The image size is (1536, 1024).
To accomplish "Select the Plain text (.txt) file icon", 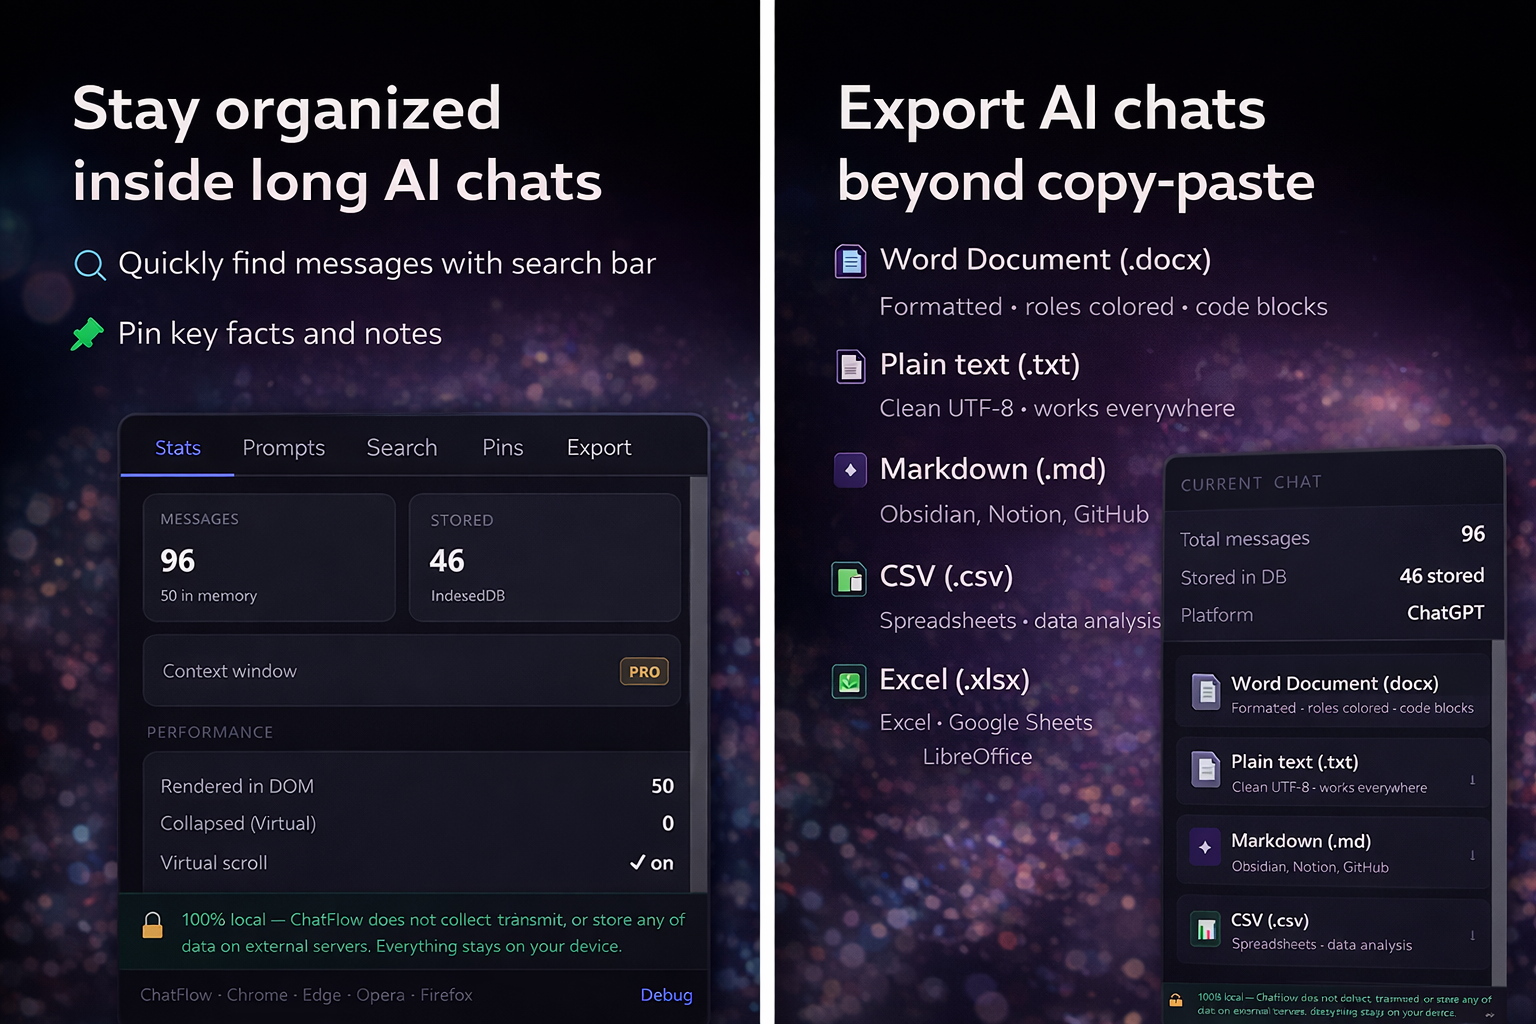I will 849,366.
